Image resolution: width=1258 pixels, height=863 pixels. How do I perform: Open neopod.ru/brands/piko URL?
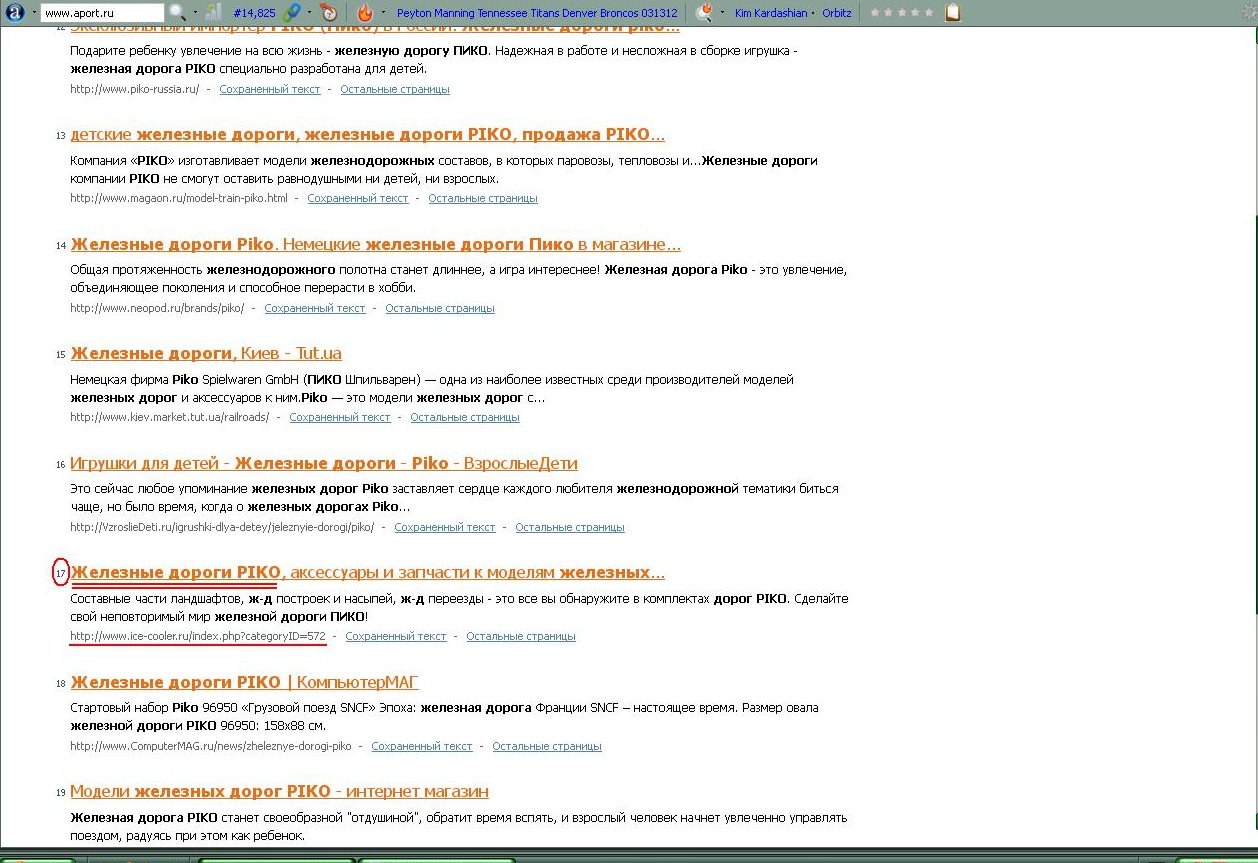tap(157, 308)
